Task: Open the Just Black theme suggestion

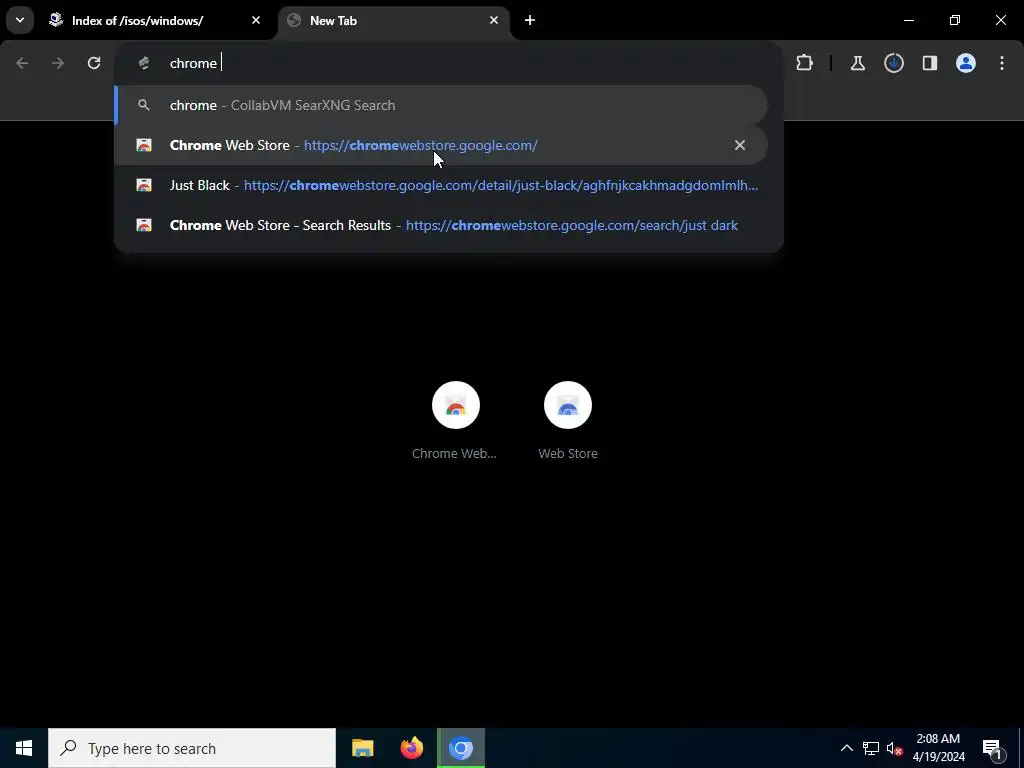Action: 441,185
